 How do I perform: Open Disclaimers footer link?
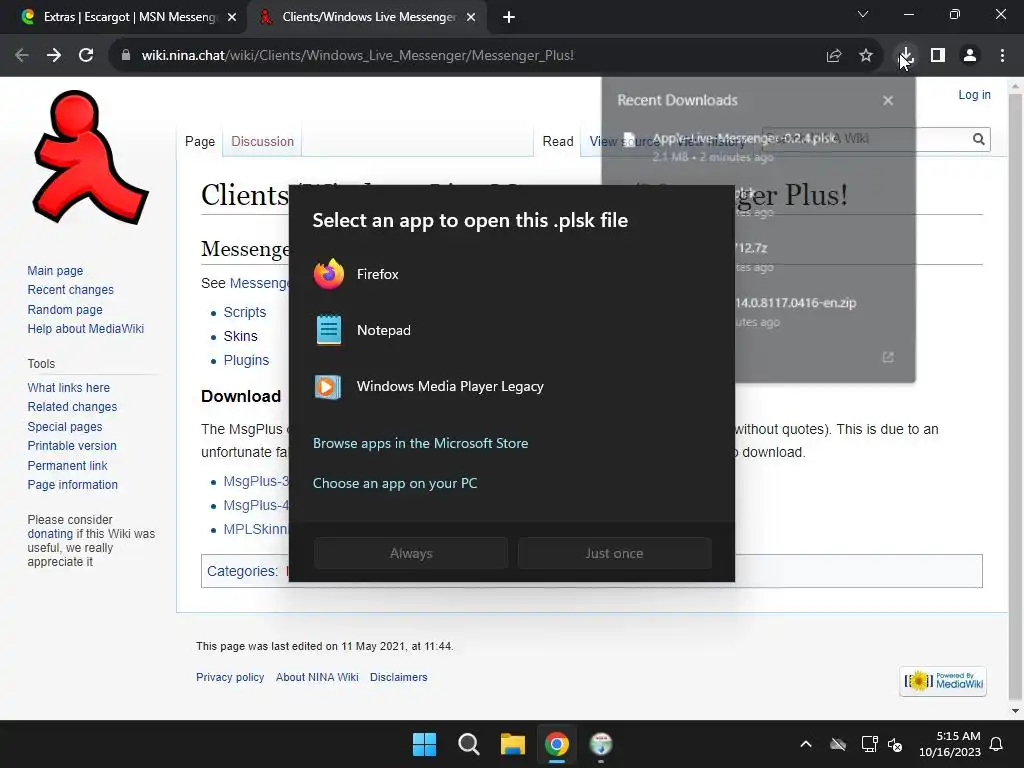point(398,677)
